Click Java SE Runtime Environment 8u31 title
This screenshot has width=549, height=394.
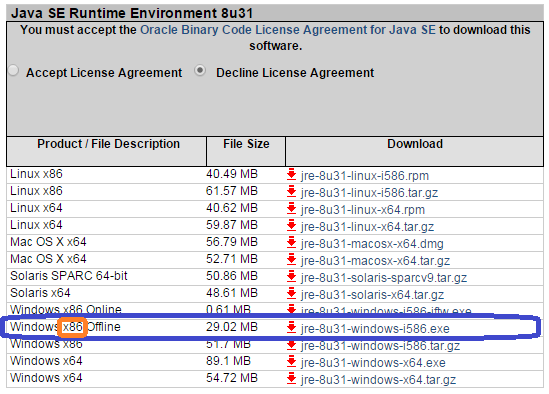[x=132, y=13]
